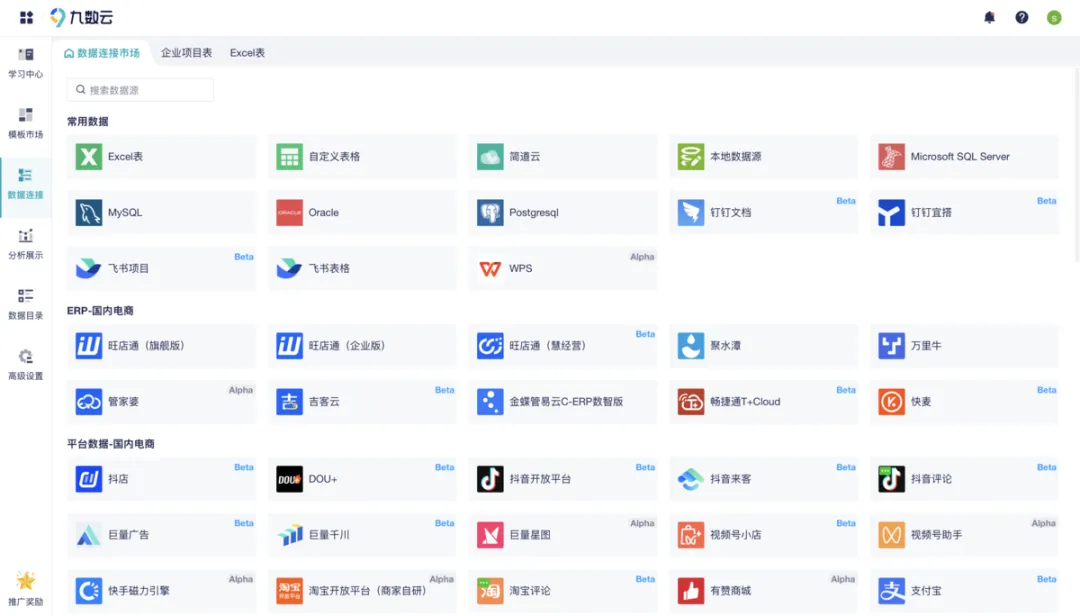The image size is (1080, 616).
Task: Switch to the 企业项目表 tab
Action: coord(186,53)
